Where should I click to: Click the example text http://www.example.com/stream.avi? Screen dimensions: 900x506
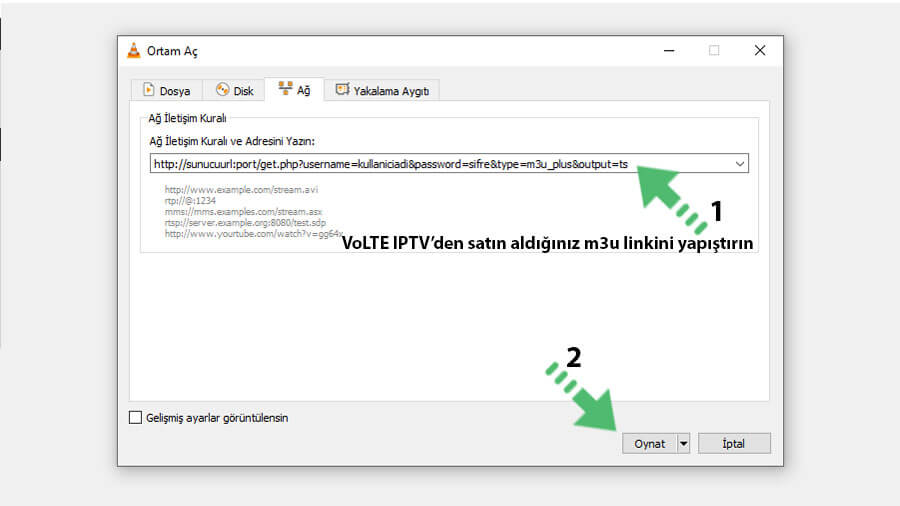pyautogui.click(x=241, y=189)
